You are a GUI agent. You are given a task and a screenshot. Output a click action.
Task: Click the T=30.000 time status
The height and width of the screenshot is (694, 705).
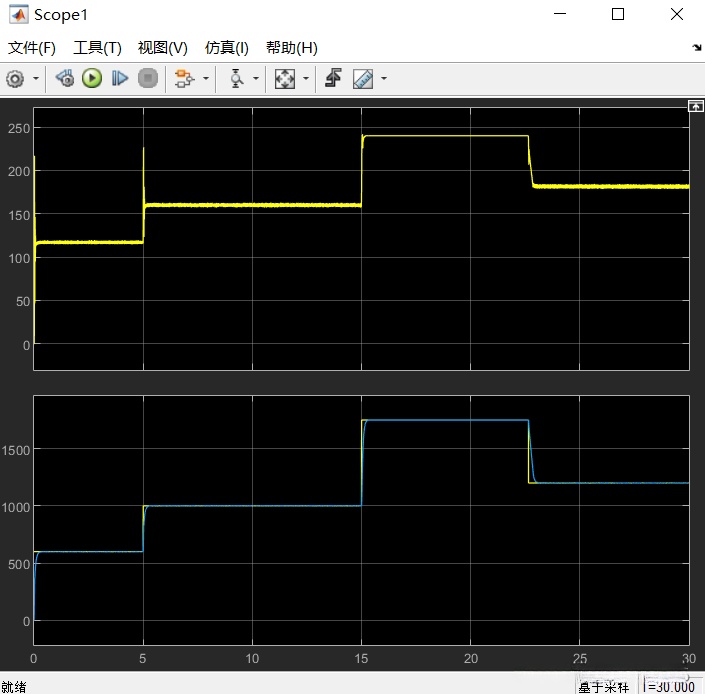coord(669,686)
